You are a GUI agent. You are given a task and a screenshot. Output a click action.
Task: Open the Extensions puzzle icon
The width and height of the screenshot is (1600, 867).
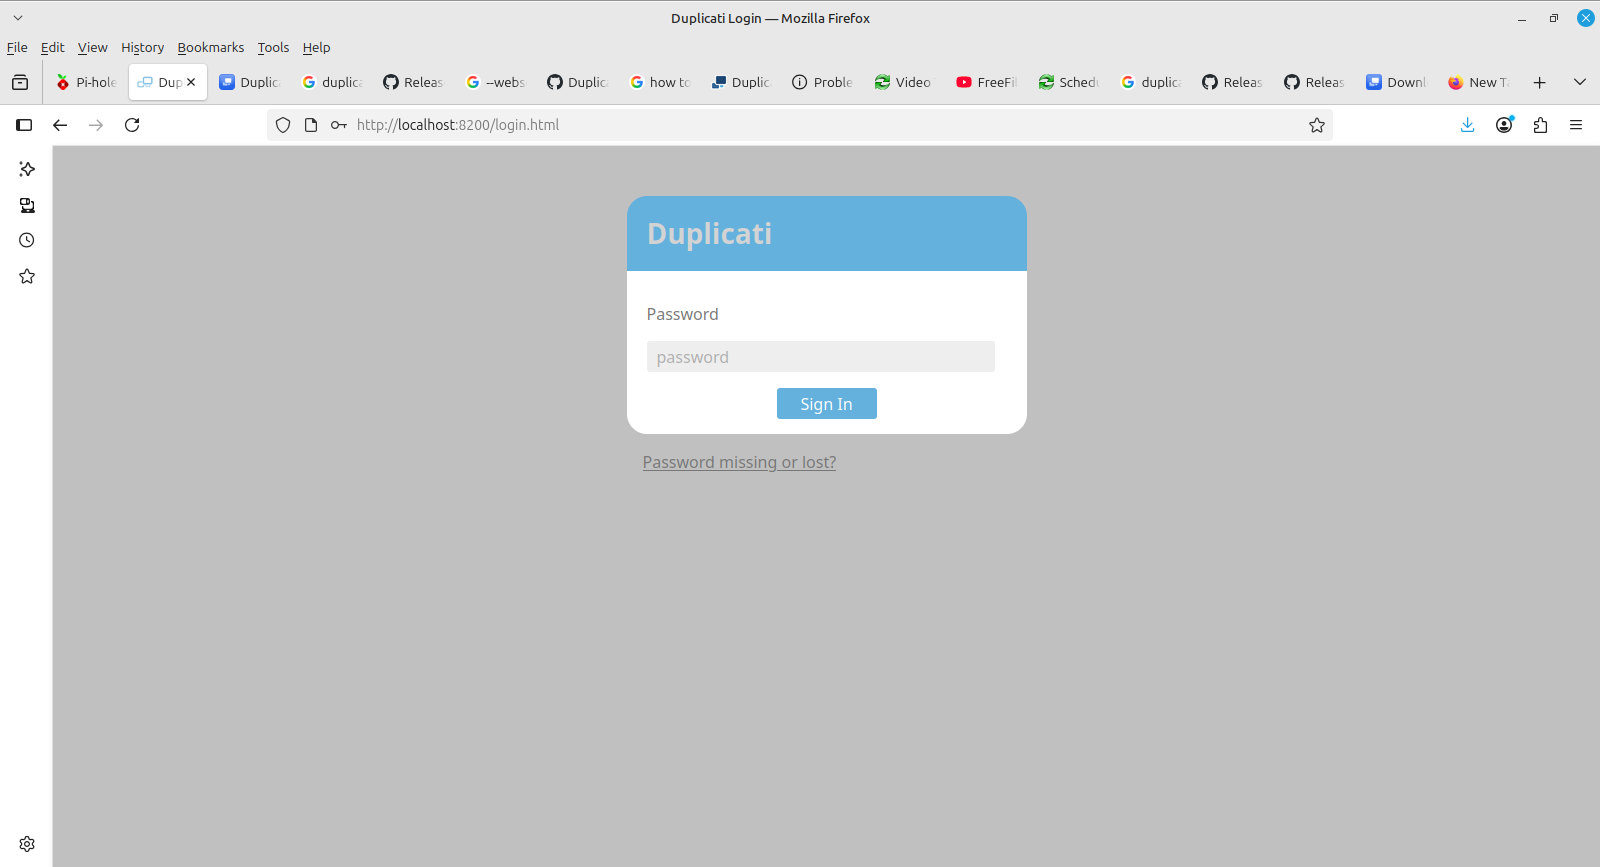point(1540,125)
